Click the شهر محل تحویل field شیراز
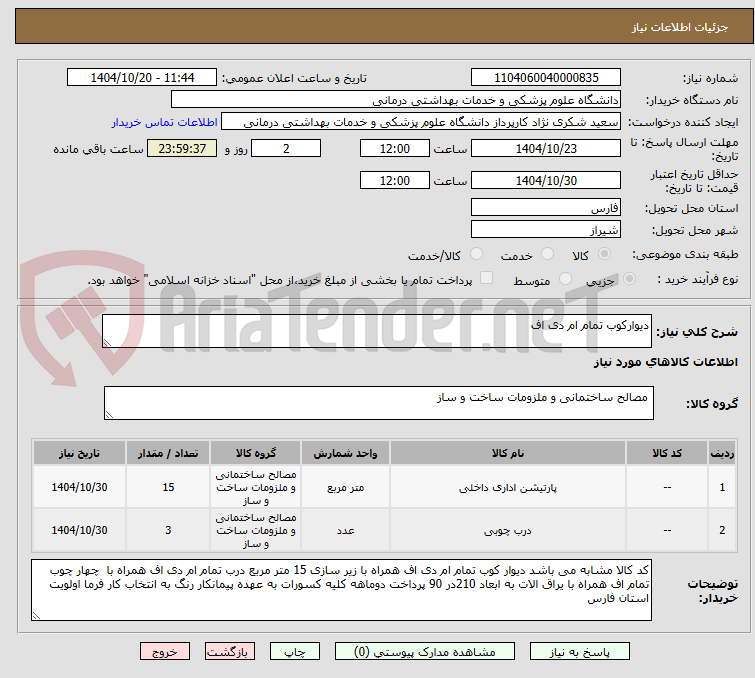The image size is (755, 678). (x=546, y=230)
